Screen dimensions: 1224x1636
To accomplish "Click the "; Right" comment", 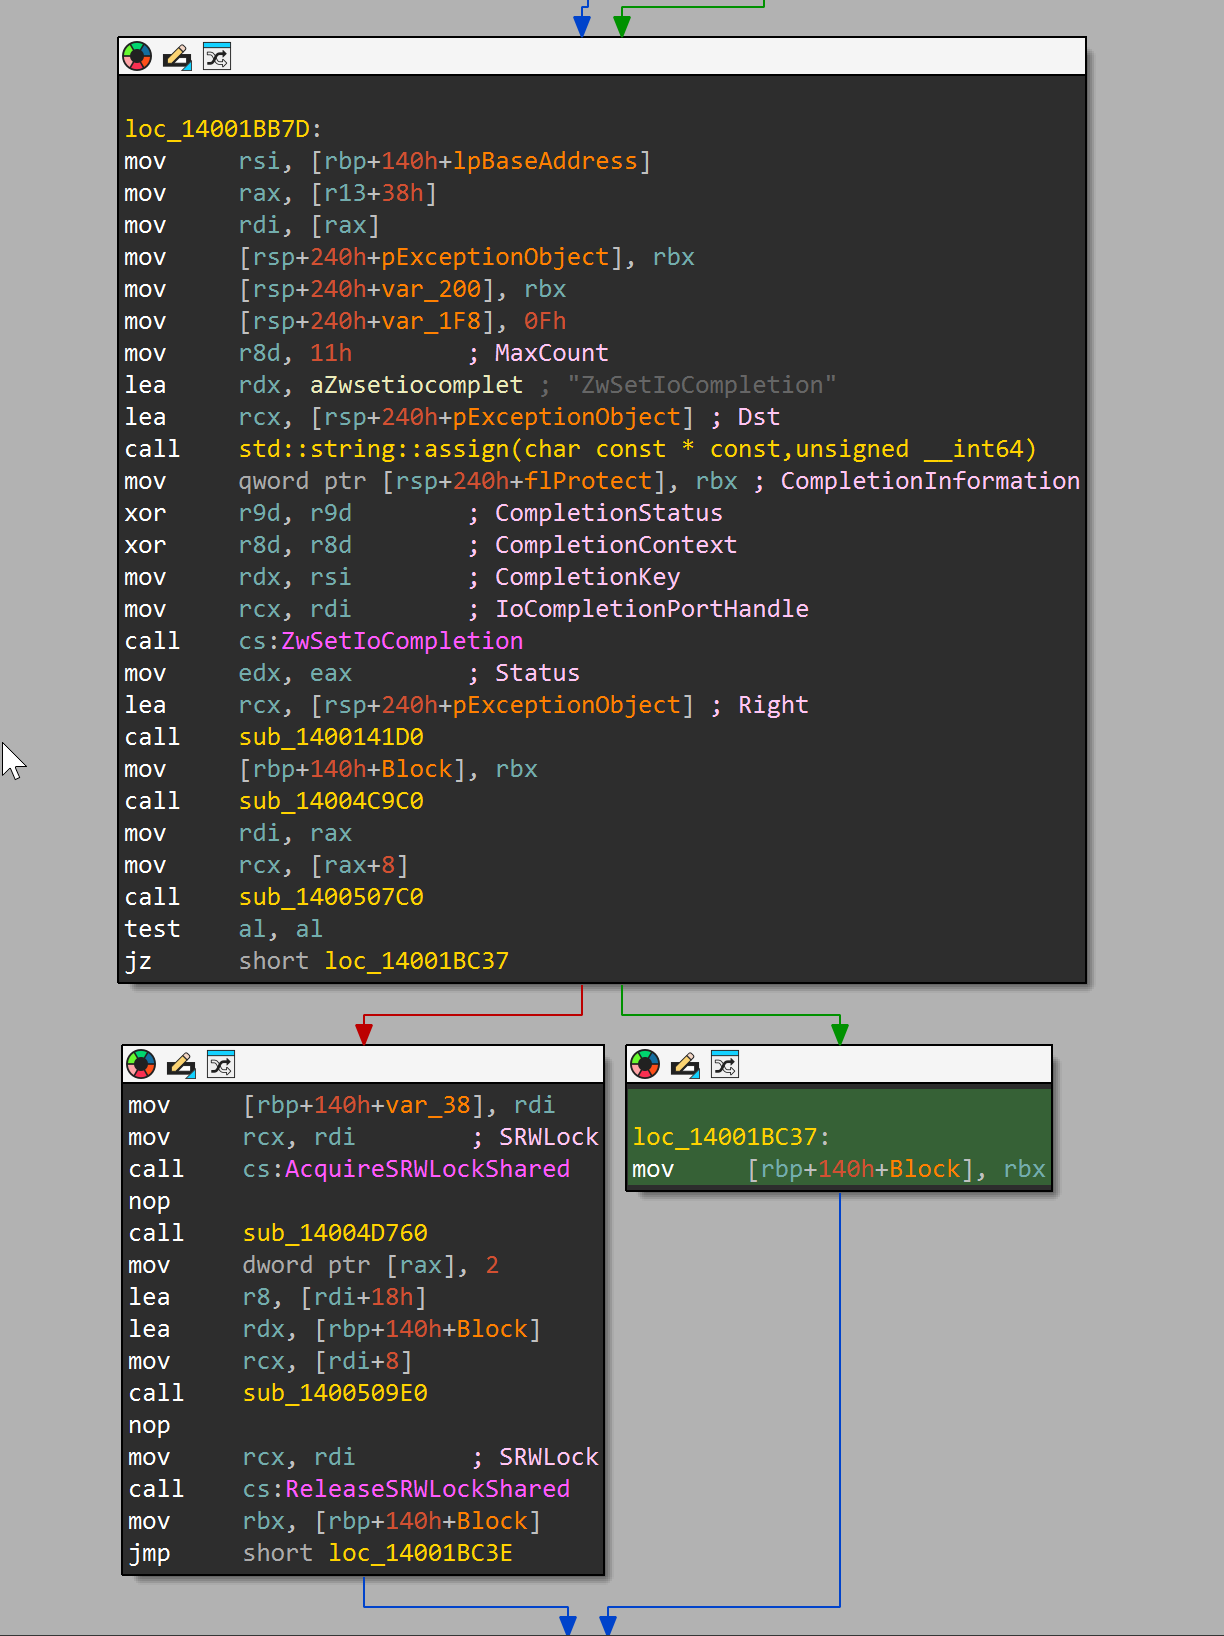I will click(759, 705).
